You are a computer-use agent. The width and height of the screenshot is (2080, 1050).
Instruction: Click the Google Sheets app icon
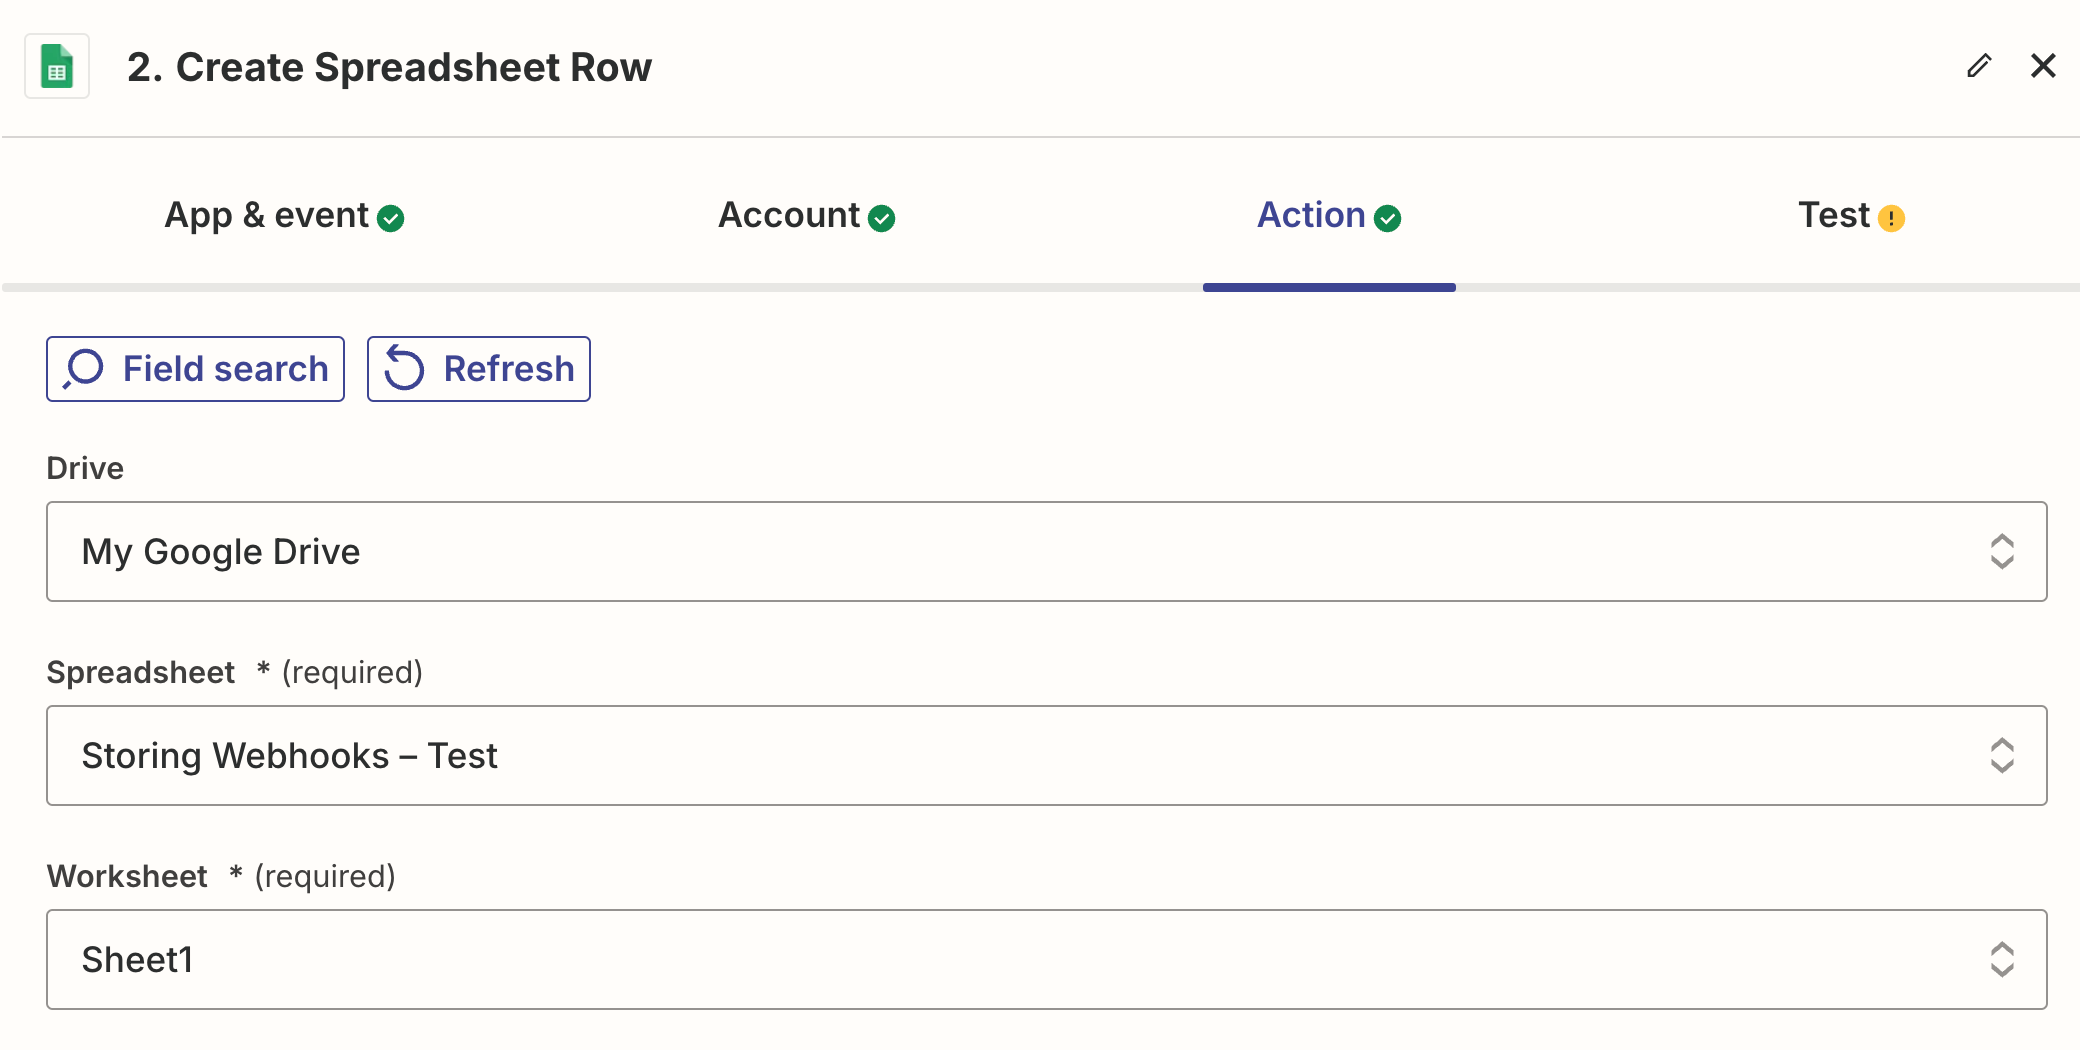[x=57, y=67]
